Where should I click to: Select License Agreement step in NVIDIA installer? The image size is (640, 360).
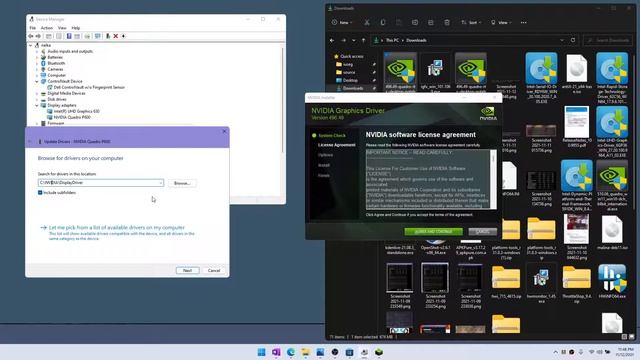pyautogui.click(x=337, y=145)
